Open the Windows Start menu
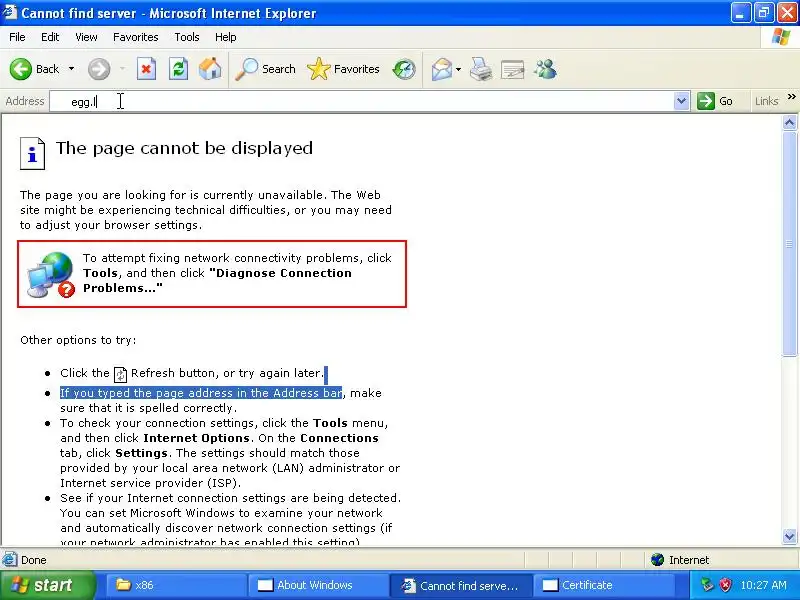Image resolution: width=800 pixels, height=600 pixels. click(x=48, y=585)
